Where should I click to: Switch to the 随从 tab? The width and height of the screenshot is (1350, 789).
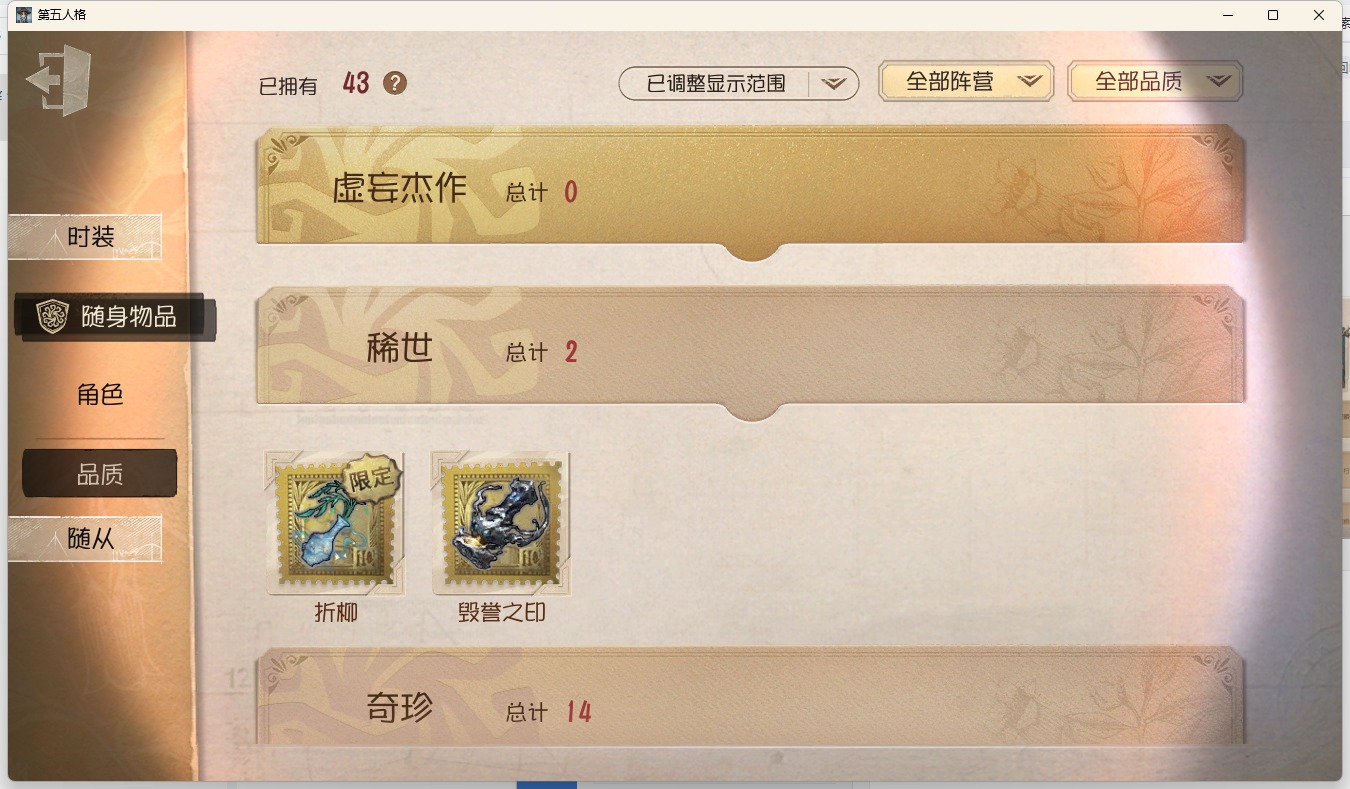coord(85,539)
